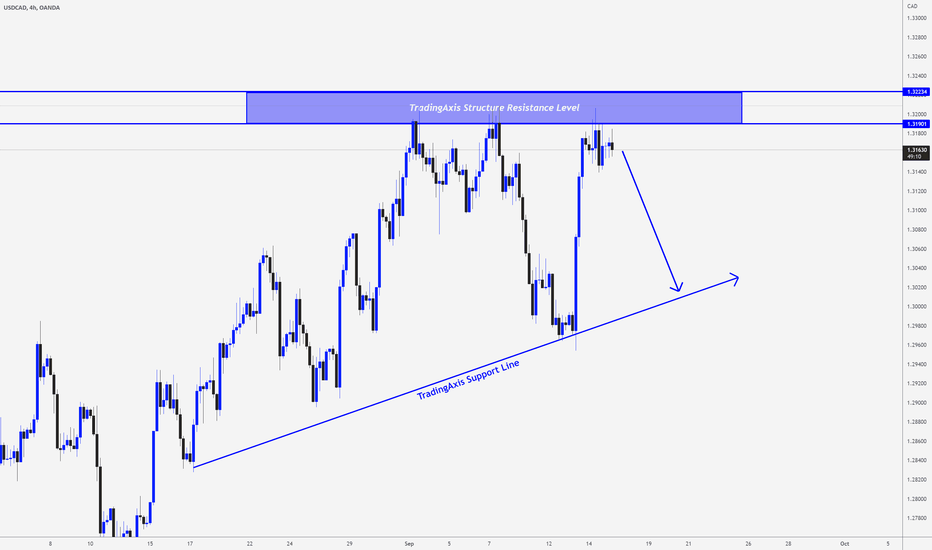Click the Sep label on time axis
Image resolution: width=932 pixels, height=550 pixels.
[409, 543]
